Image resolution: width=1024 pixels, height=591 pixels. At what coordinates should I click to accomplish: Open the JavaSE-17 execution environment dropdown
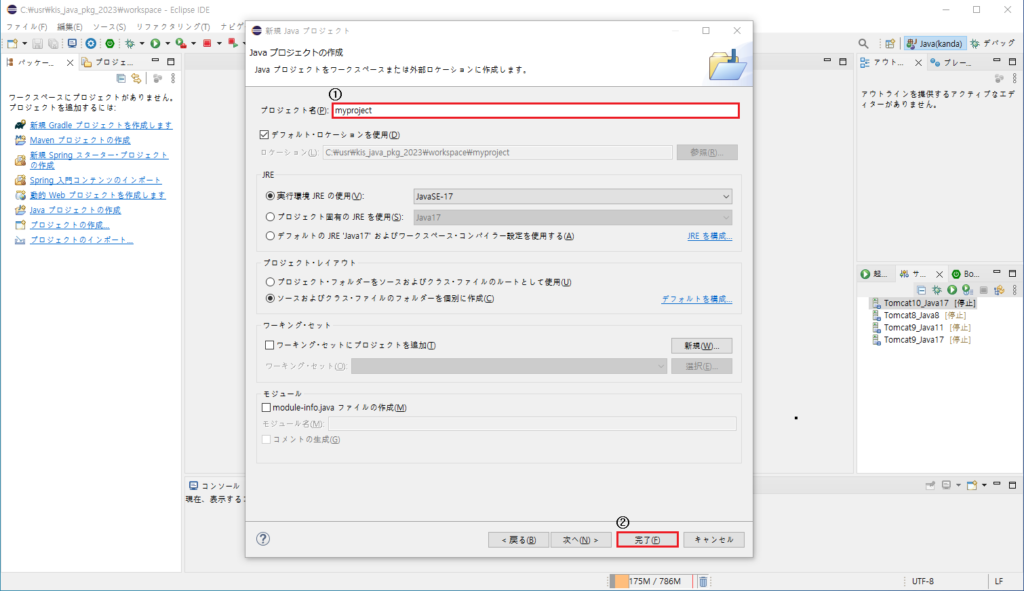coord(573,197)
